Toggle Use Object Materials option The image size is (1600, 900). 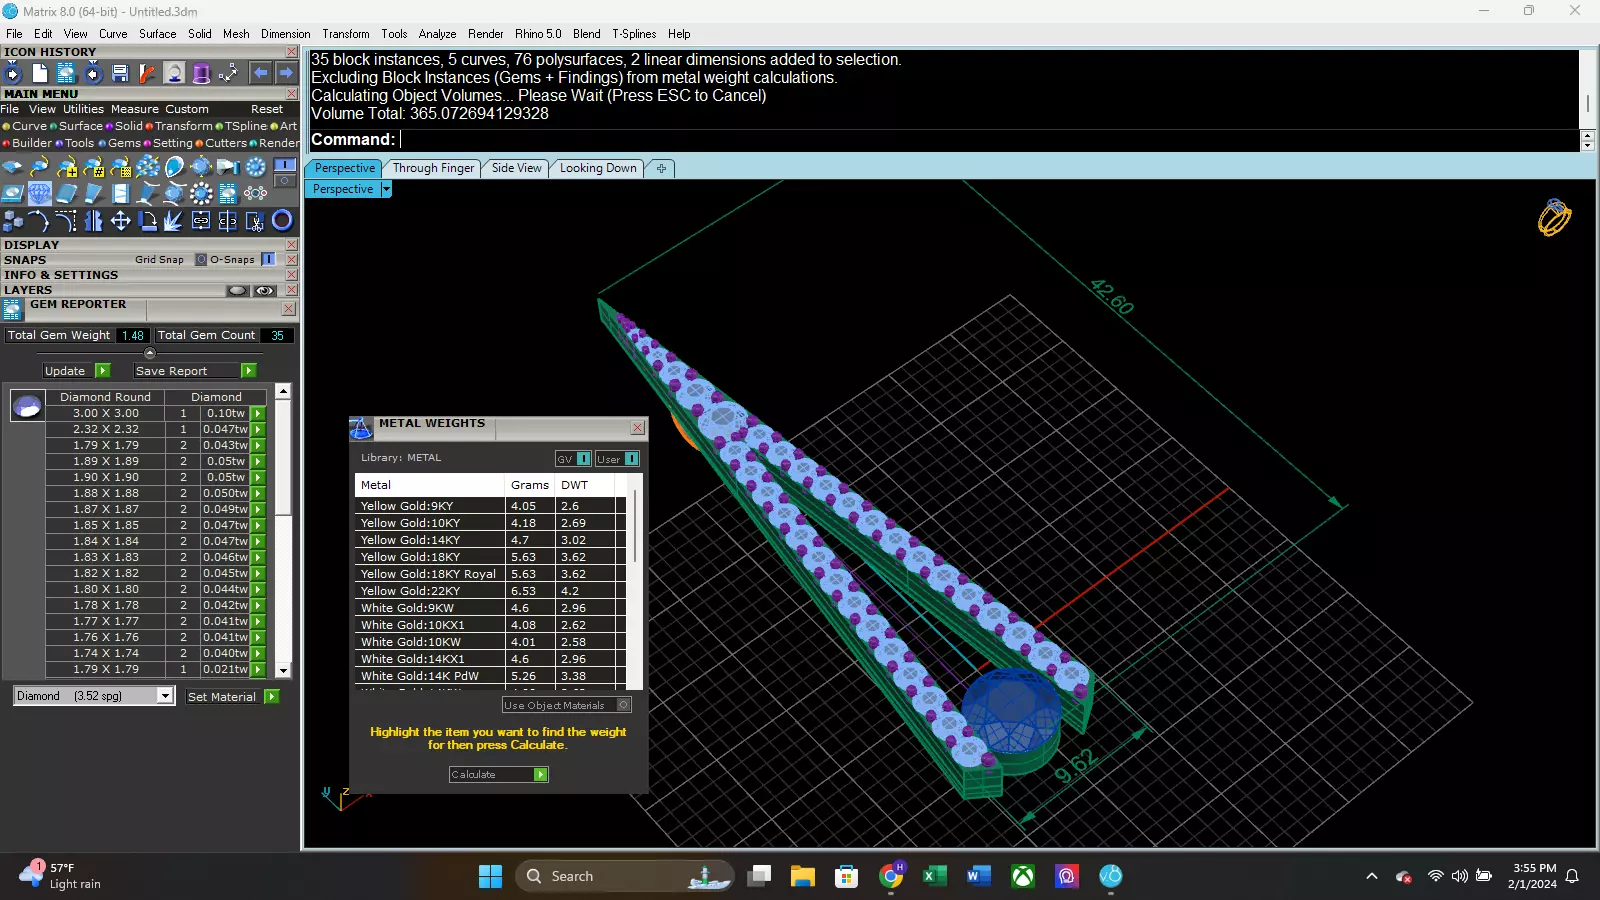(624, 705)
